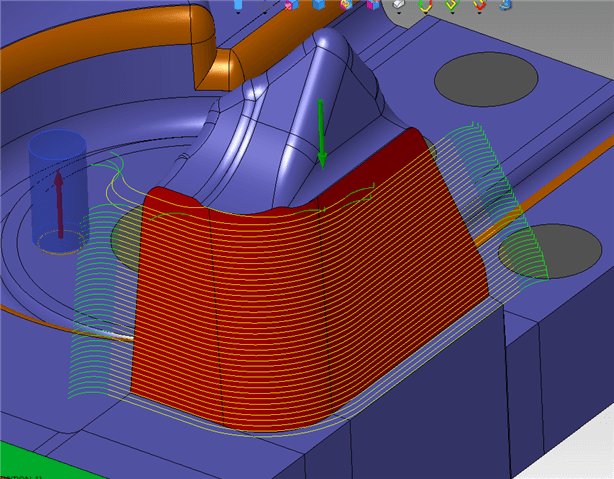Click the green and yellow diamond toolpath icon
The height and width of the screenshot is (479, 614).
tap(452, 5)
